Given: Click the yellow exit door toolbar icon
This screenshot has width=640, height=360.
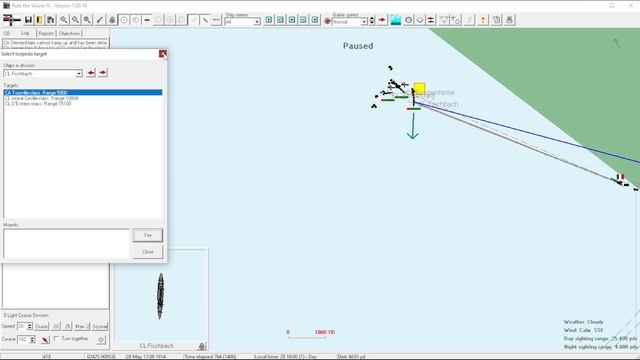Looking at the screenshot, I should coord(40,20).
